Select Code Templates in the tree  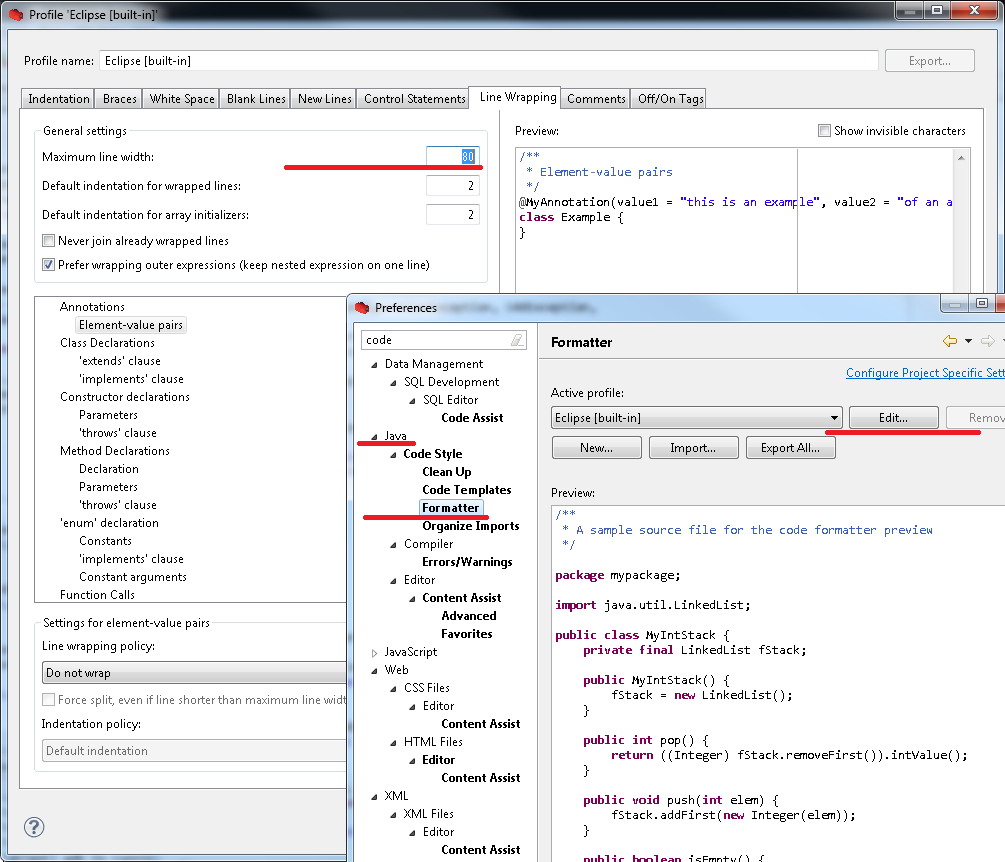click(x=467, y=490)
